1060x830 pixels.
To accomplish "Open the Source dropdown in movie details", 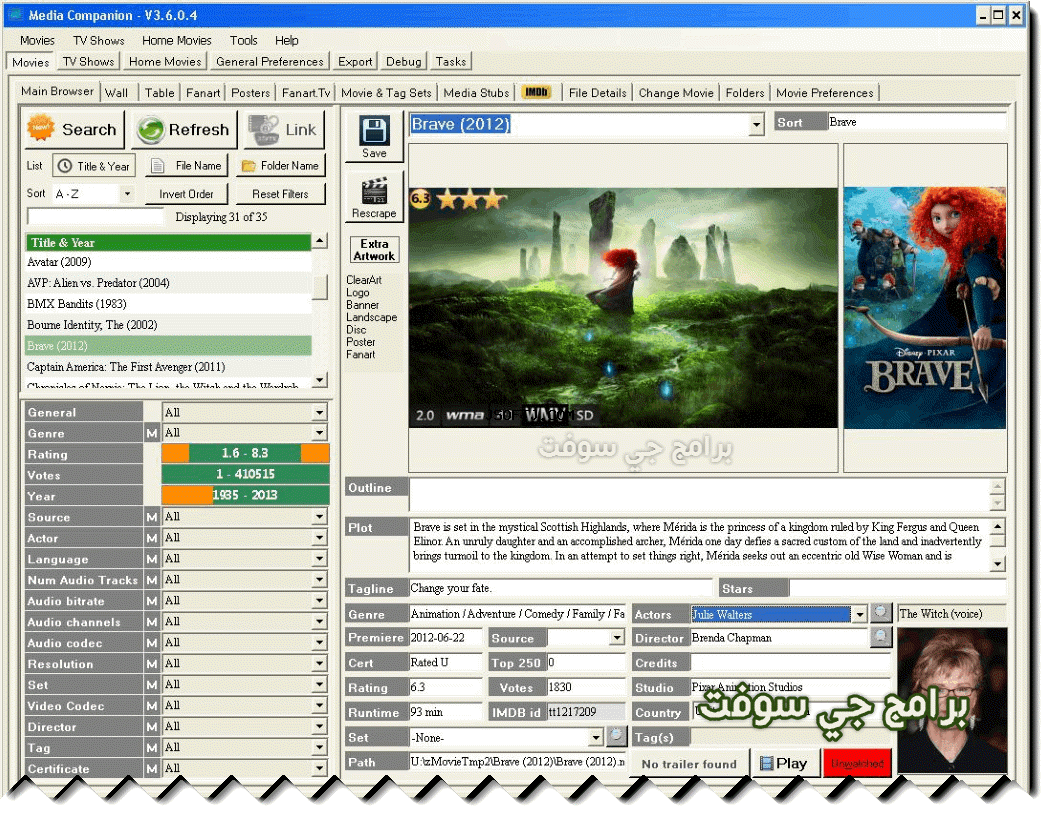I will (617, 638).
